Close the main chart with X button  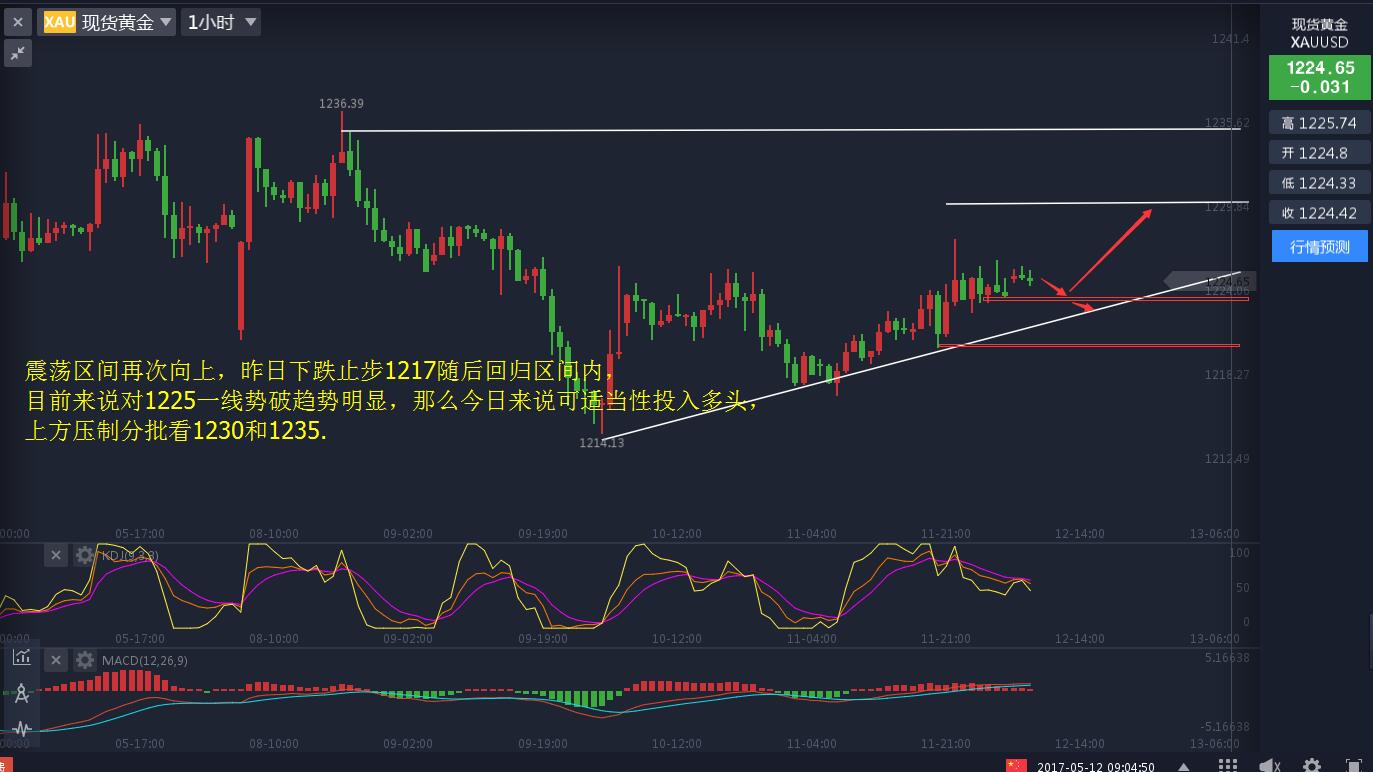coord(17,22)
